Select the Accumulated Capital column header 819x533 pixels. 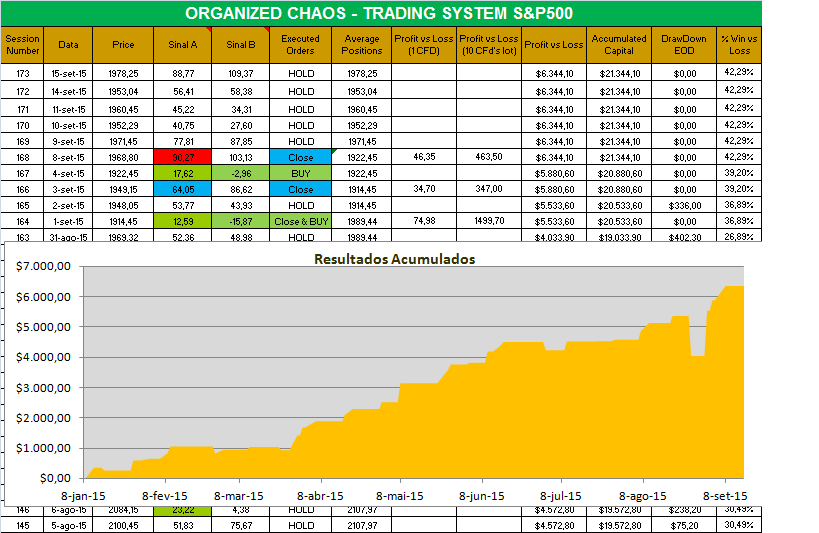(x=619, y=45)
